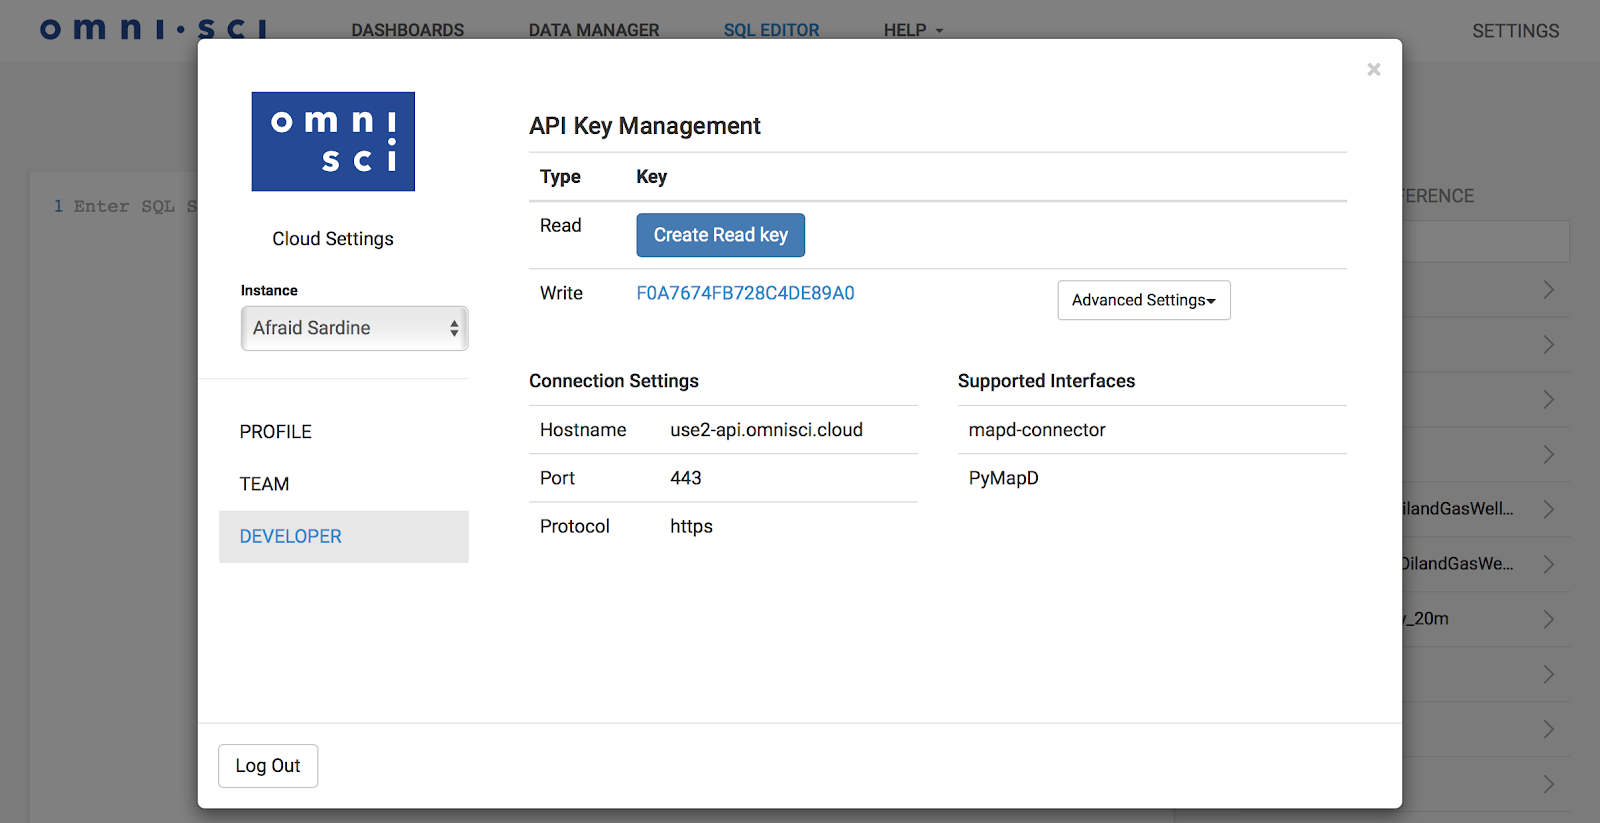Screen dimensions: 1600x823
Task: Click the Log Out button
Action: [268, 766]
